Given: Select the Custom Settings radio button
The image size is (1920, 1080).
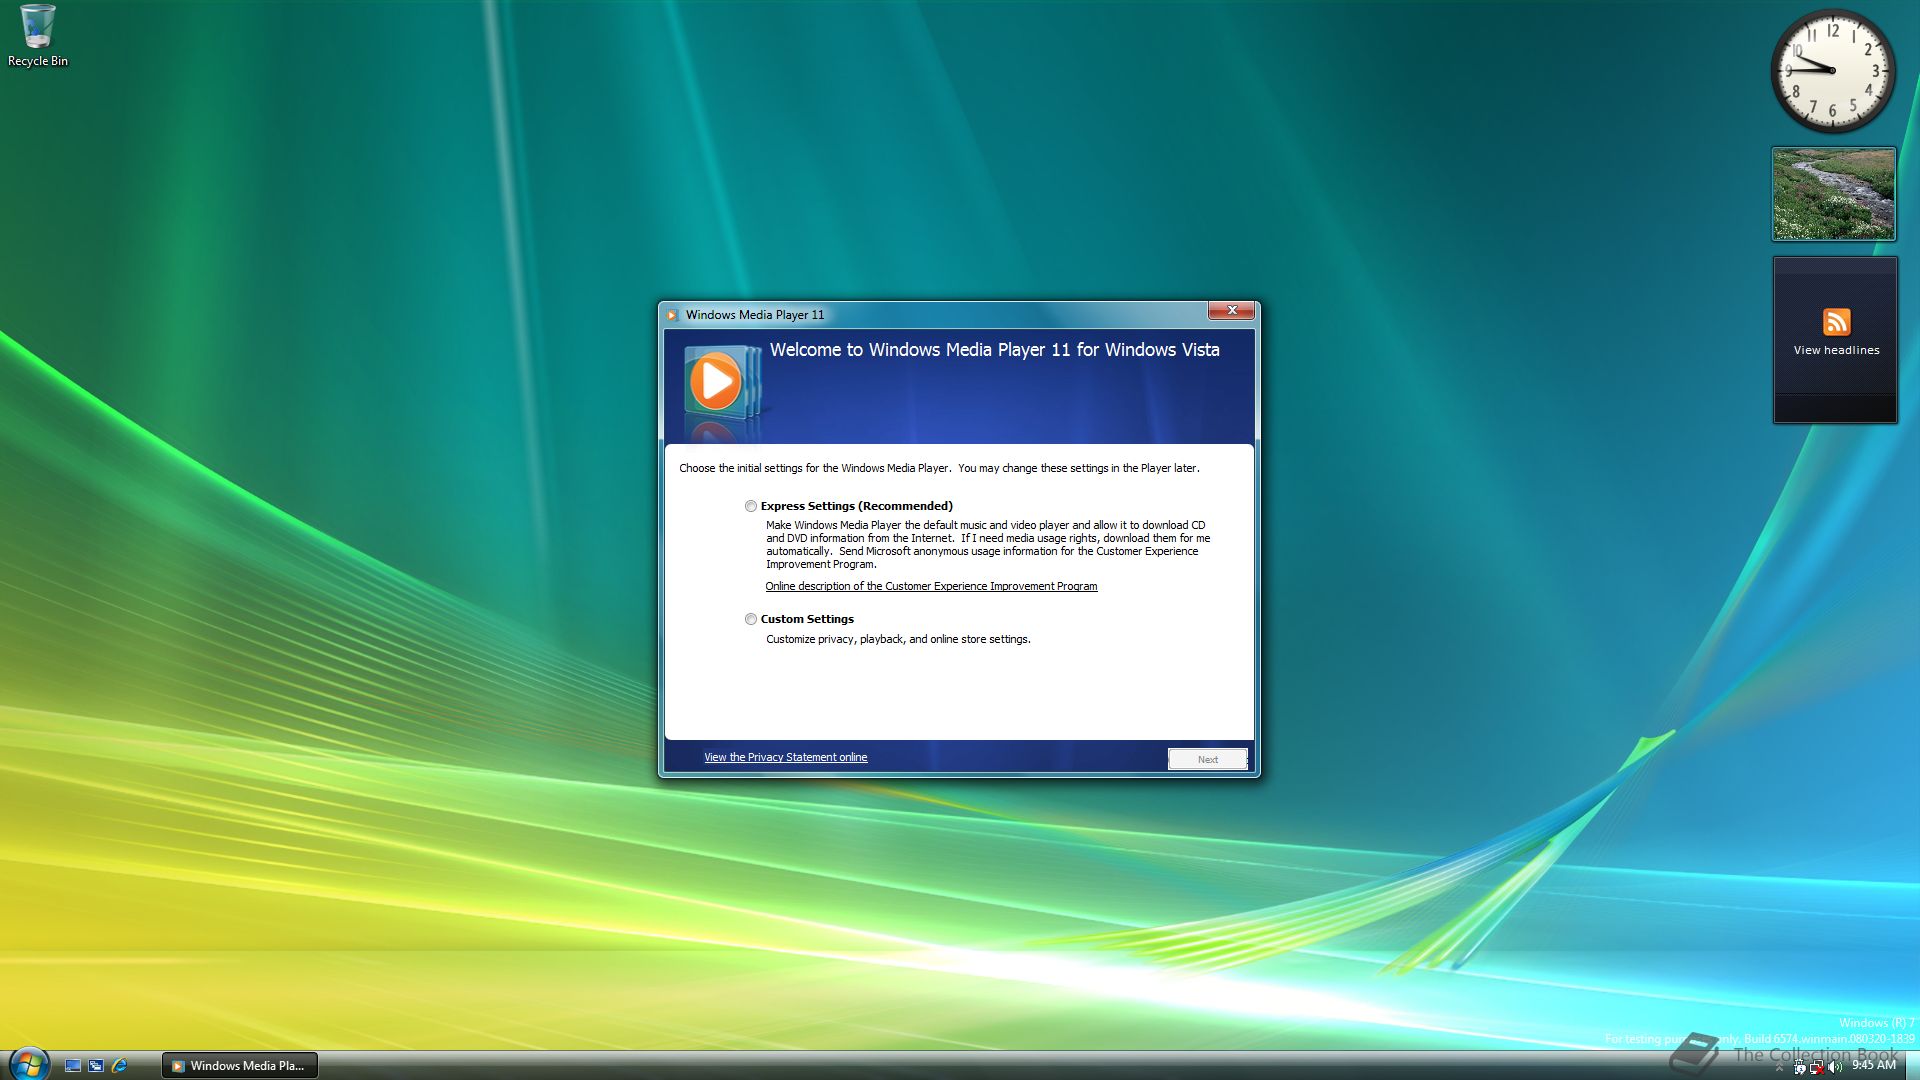Looking at the screenshot, I should point(751,619).
